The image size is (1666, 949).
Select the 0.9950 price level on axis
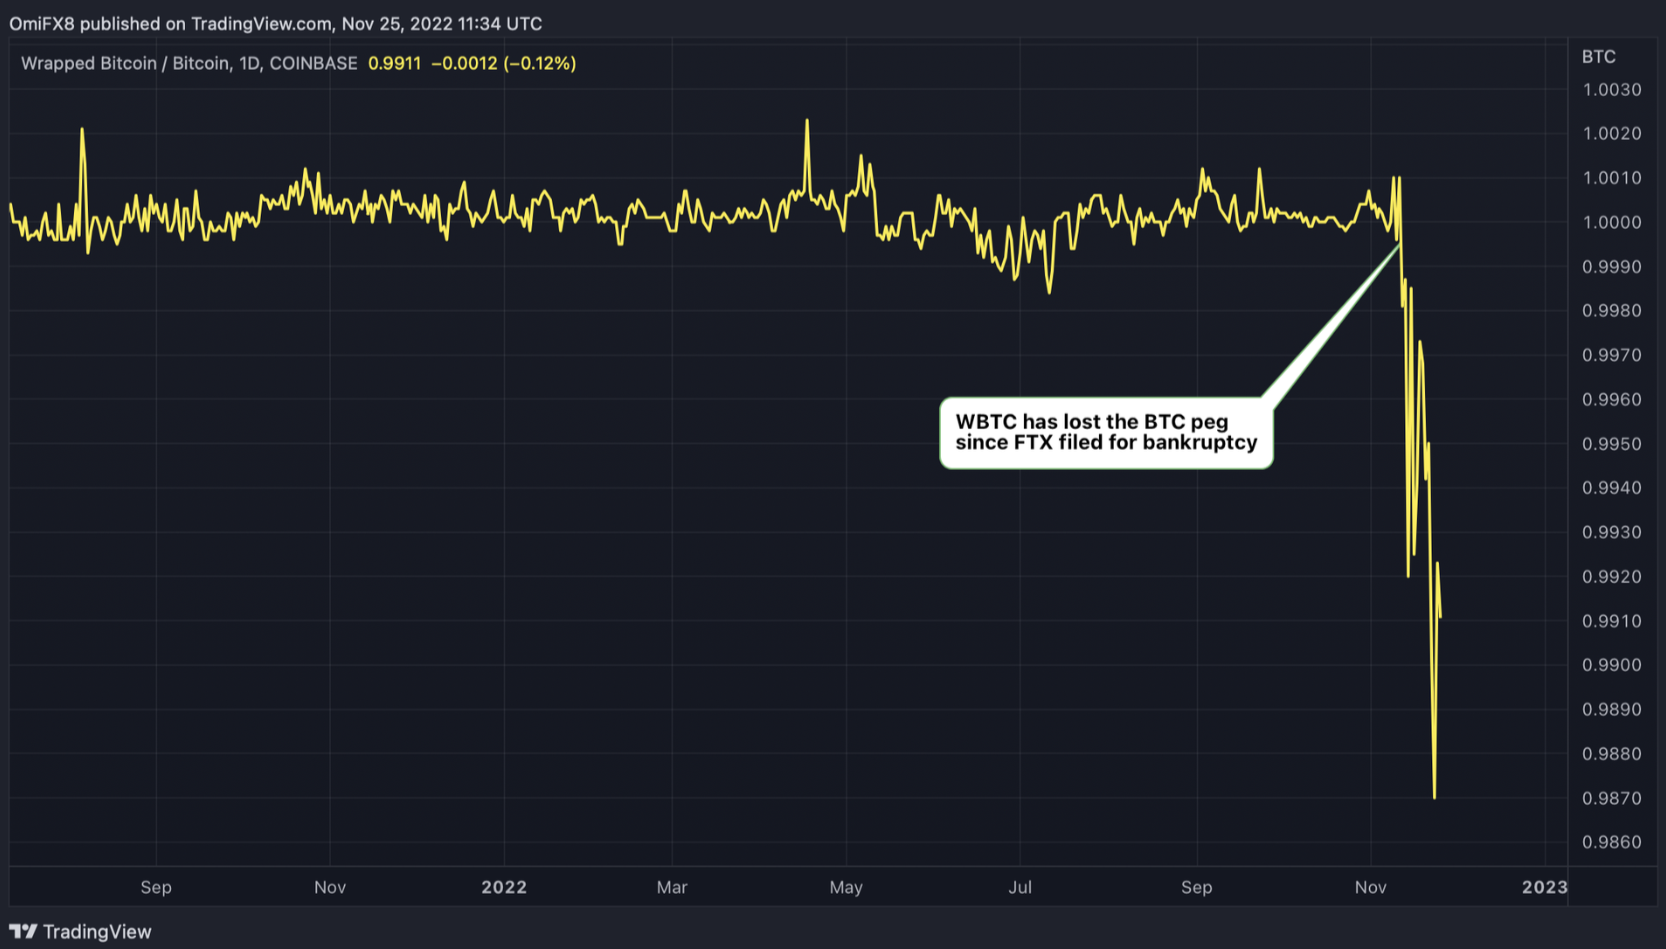[1611, 444]
